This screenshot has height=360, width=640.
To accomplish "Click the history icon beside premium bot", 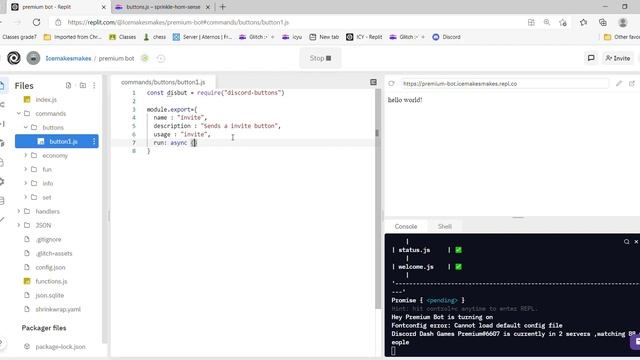I will click(161, 58).
